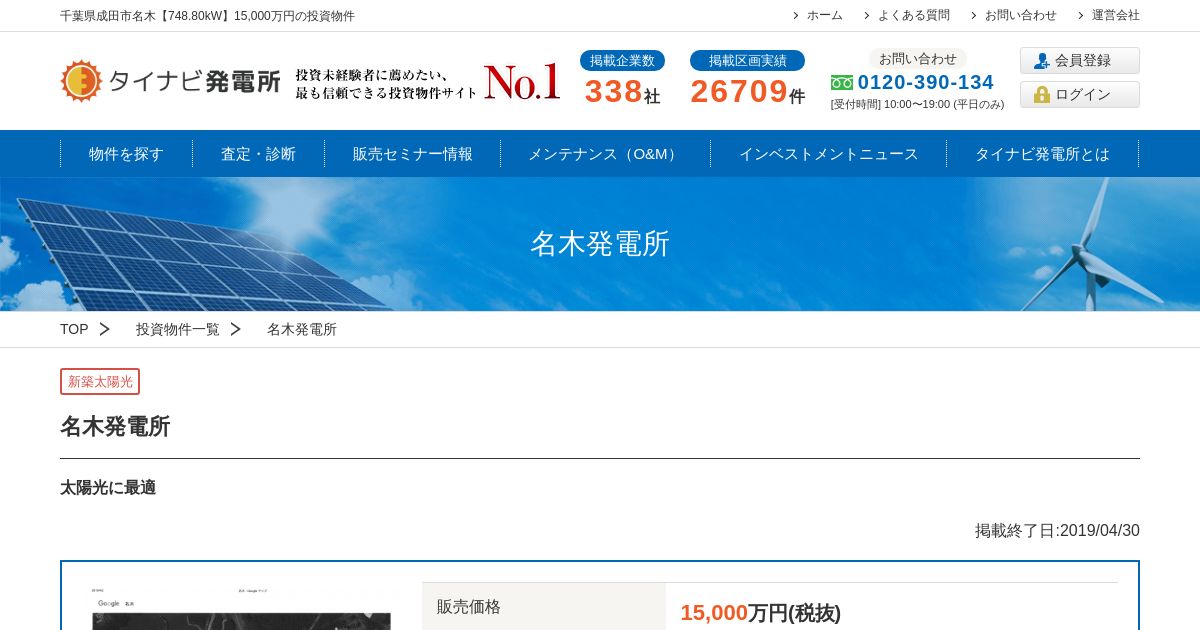The image size is (1200, 630).
Task: Click the Tainabi 発電所 sun logo
Action: click(81, 81)
